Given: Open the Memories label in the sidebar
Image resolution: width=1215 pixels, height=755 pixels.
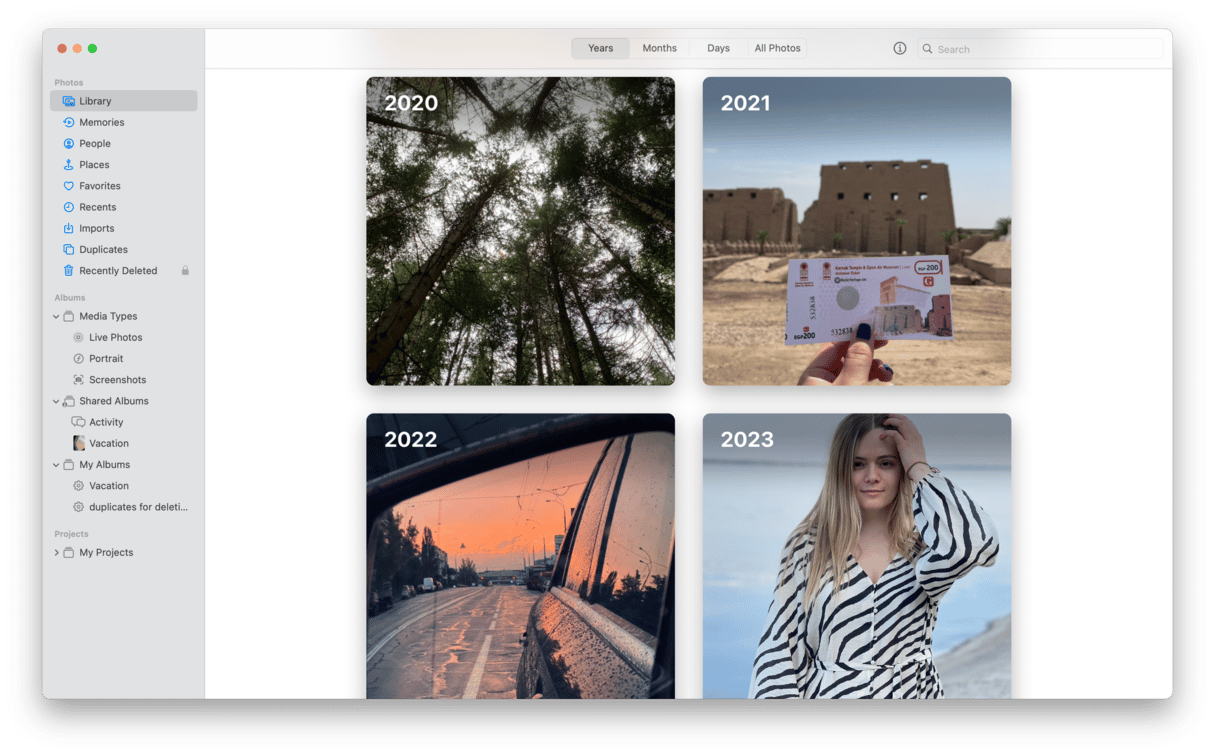Looking at the screenshot, I should click(102, 122).
